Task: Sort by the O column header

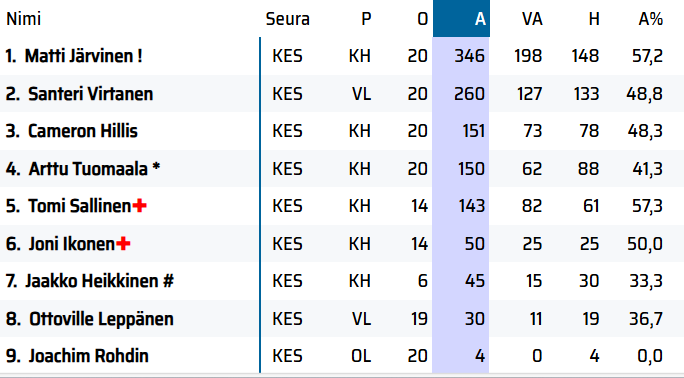Action: pos(422,19)
